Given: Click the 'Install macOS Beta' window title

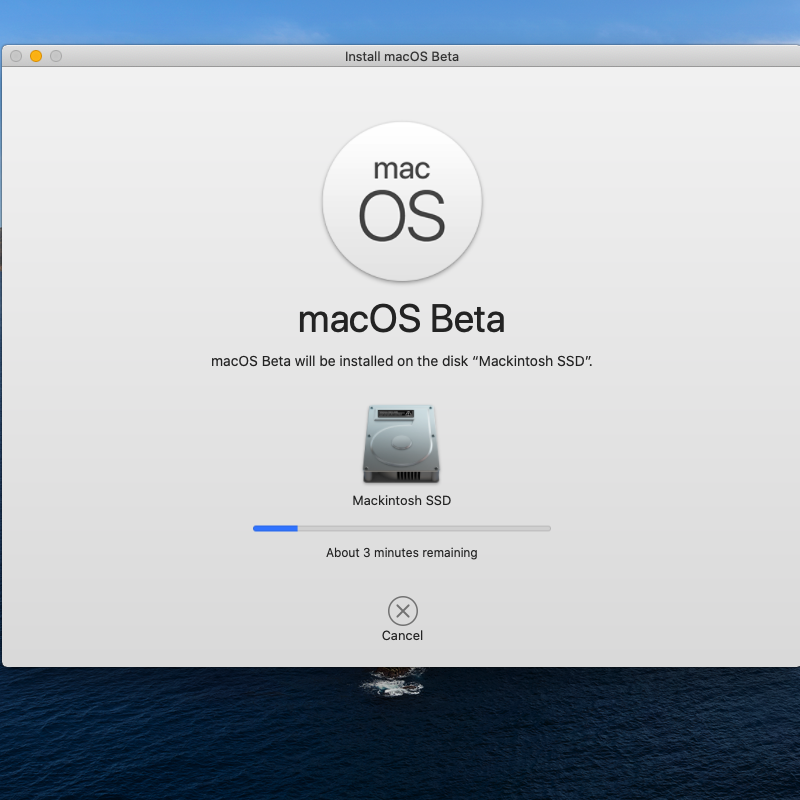Looking at the screenshot, I should pyautogui.click(x=402, y=57).
